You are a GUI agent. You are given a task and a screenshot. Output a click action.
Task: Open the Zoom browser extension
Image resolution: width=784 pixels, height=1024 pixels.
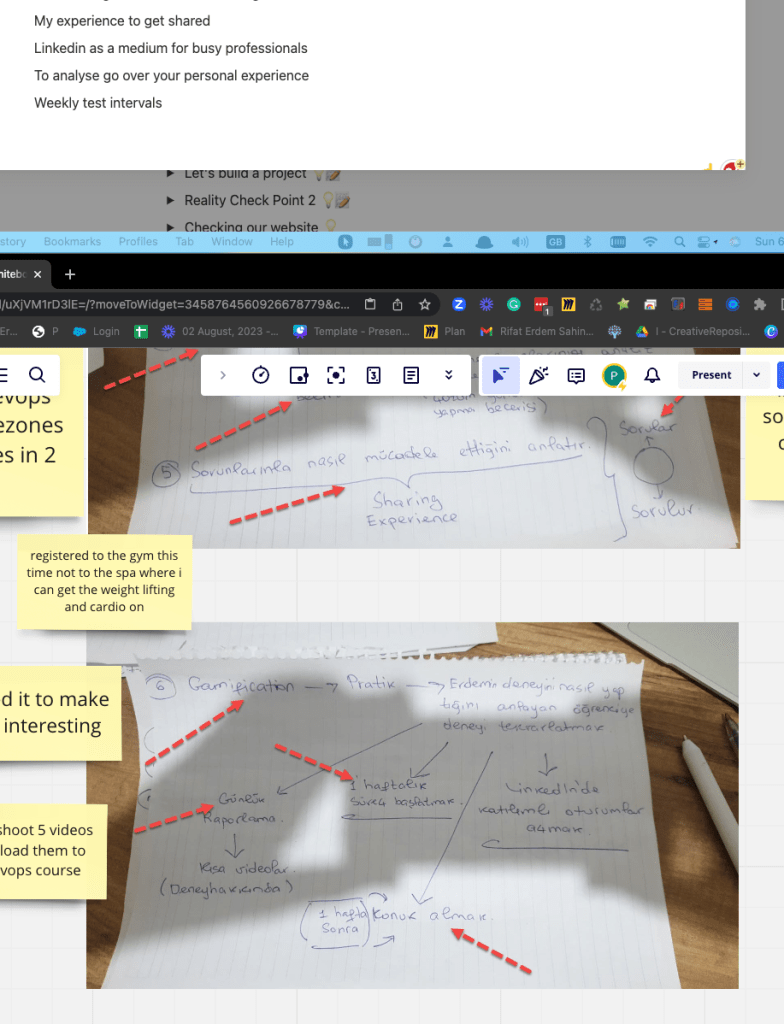pyautogui.click(x=459, y=304)
